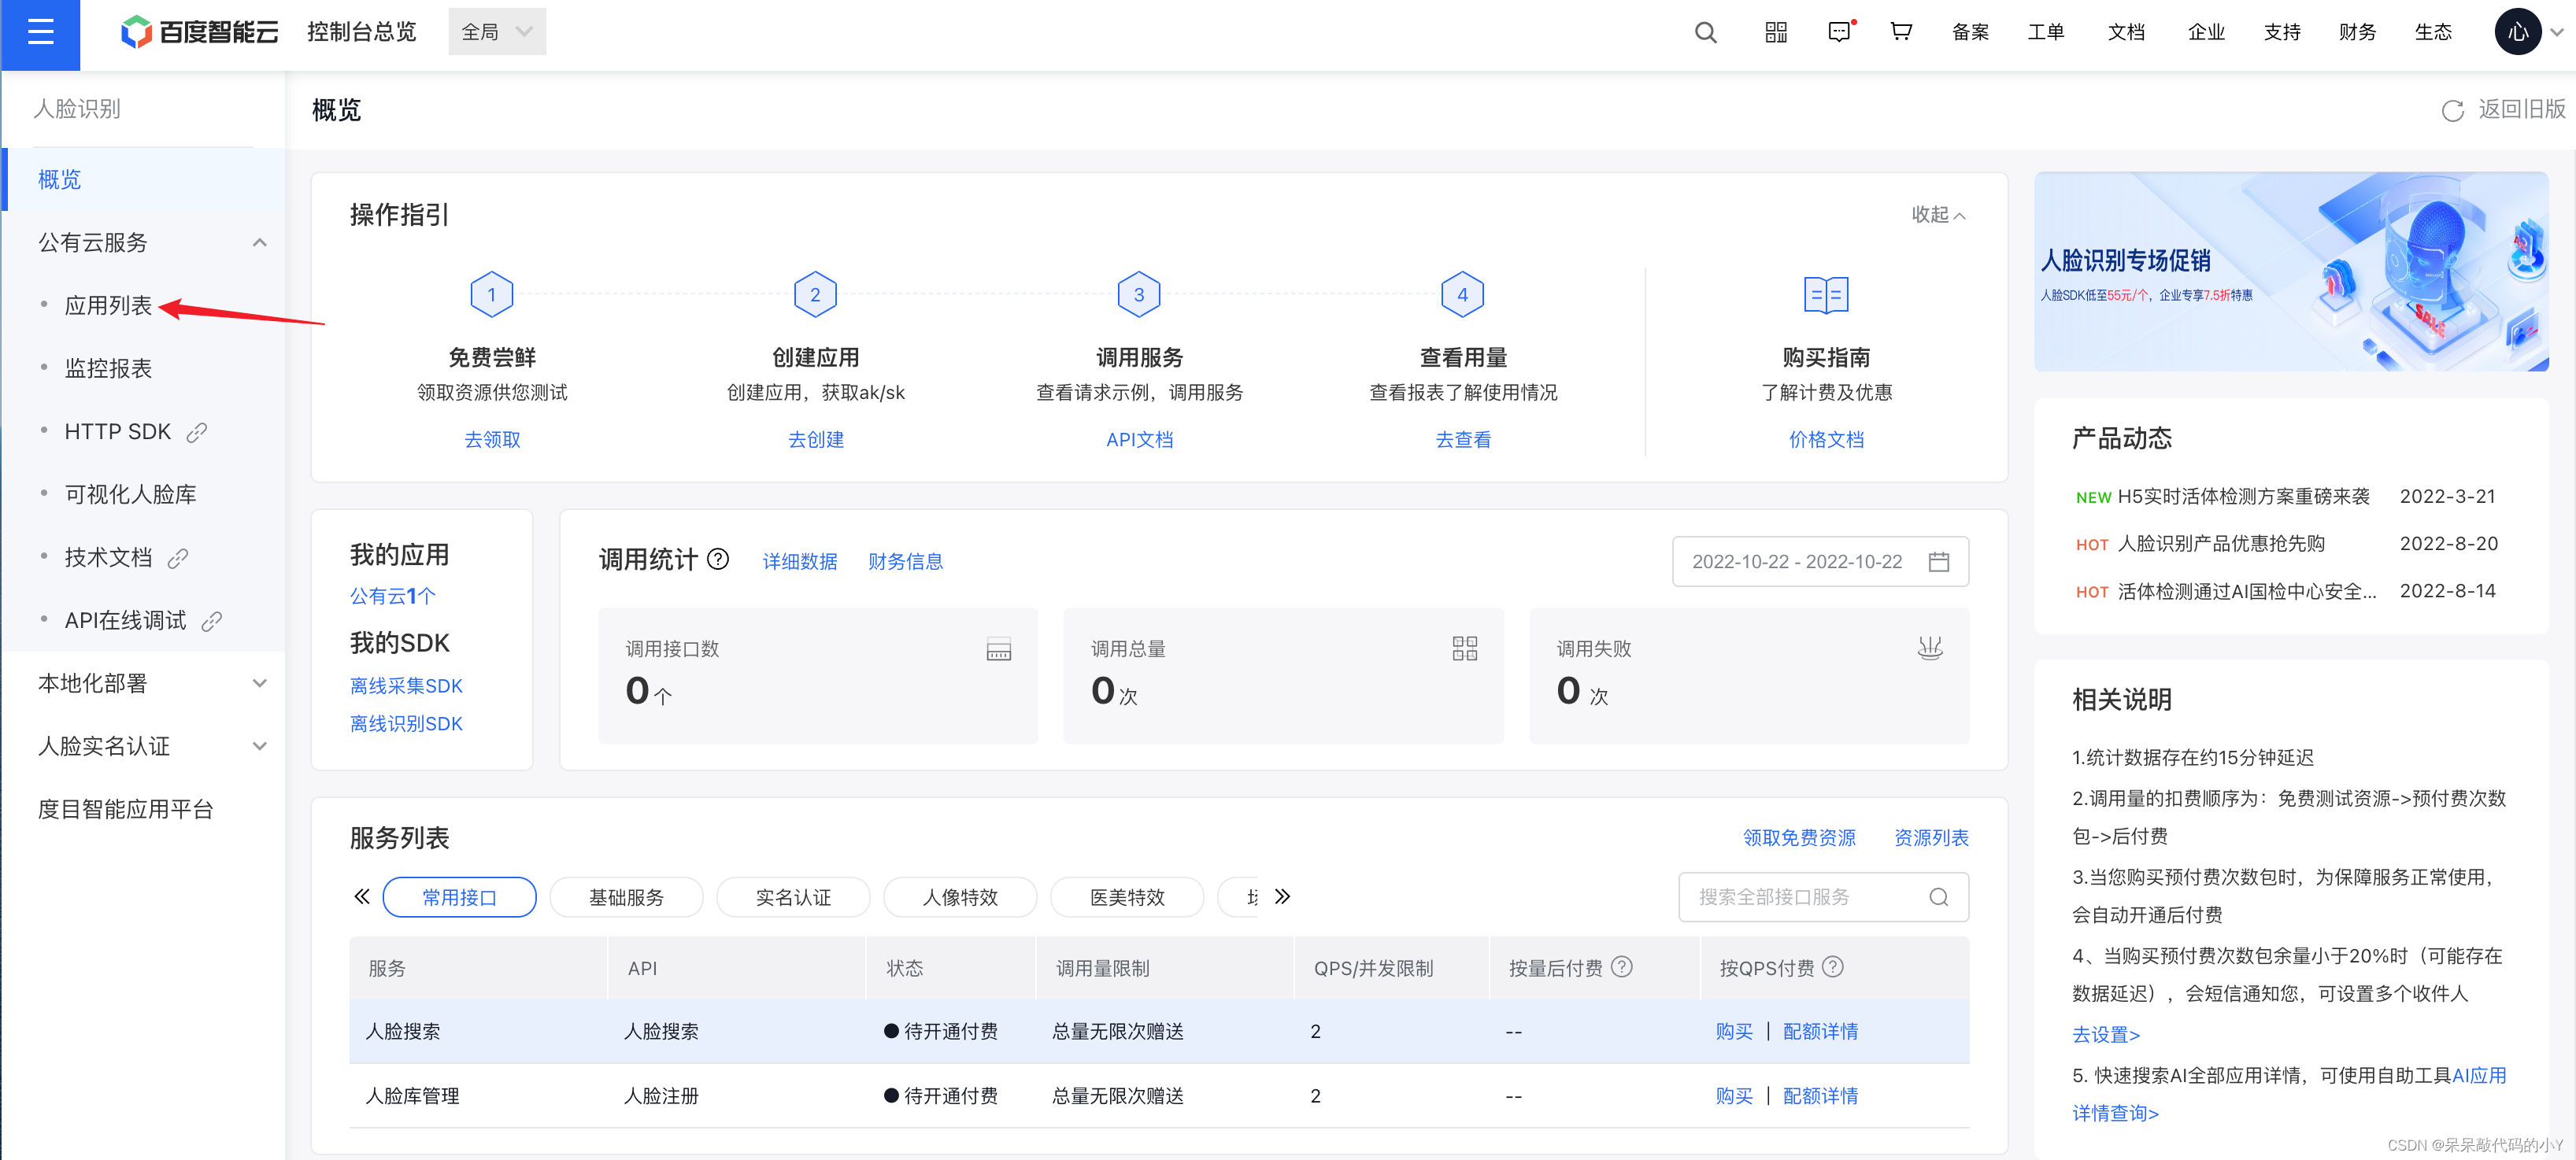Open 可视化人脸库 in the sidebar

[x=130, y=495]
